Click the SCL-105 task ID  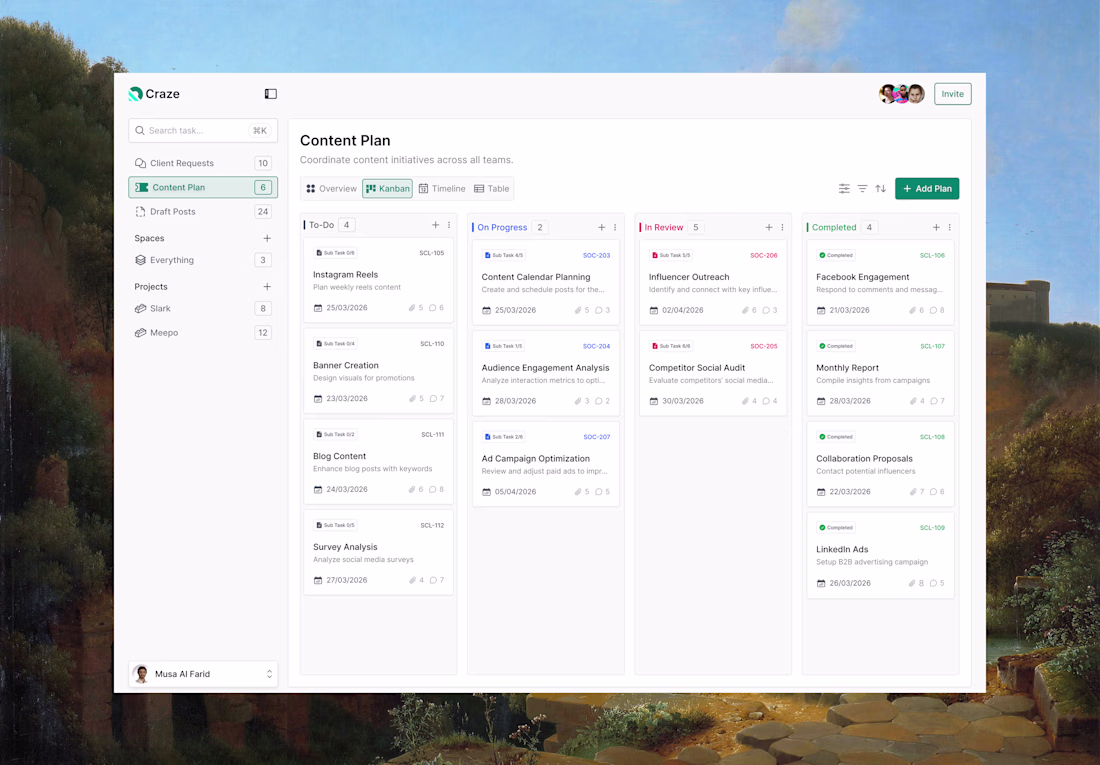click(431, 253)
